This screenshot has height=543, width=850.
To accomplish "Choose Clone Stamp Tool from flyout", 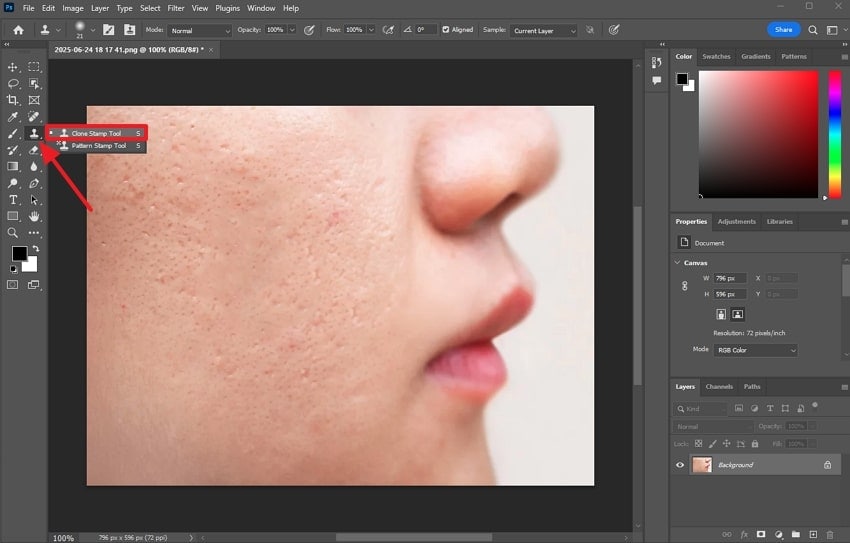I will 96,133.
